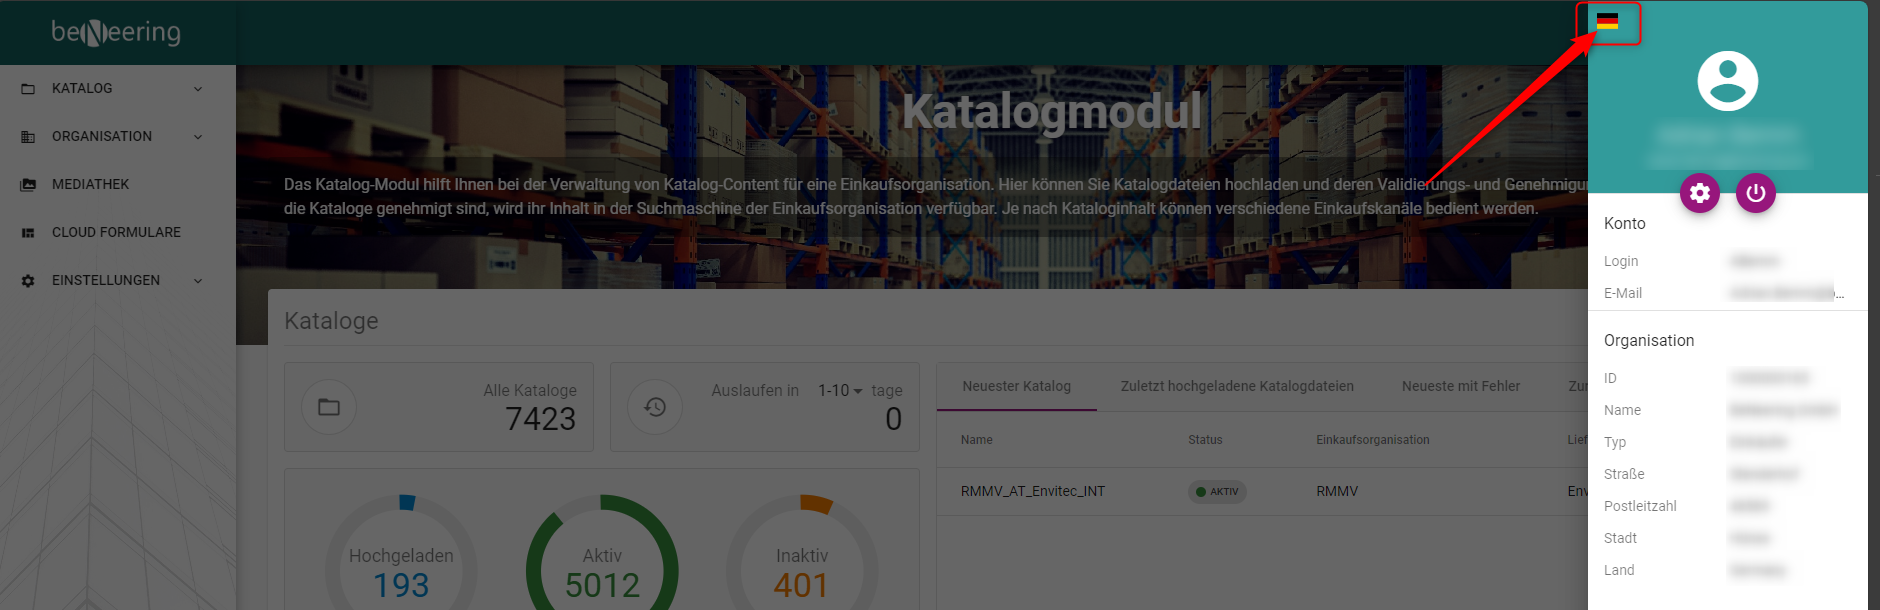Click the Mediathek sidebar icon
The width and height of the screenshot is (1880, 610).
pos(28,185)
